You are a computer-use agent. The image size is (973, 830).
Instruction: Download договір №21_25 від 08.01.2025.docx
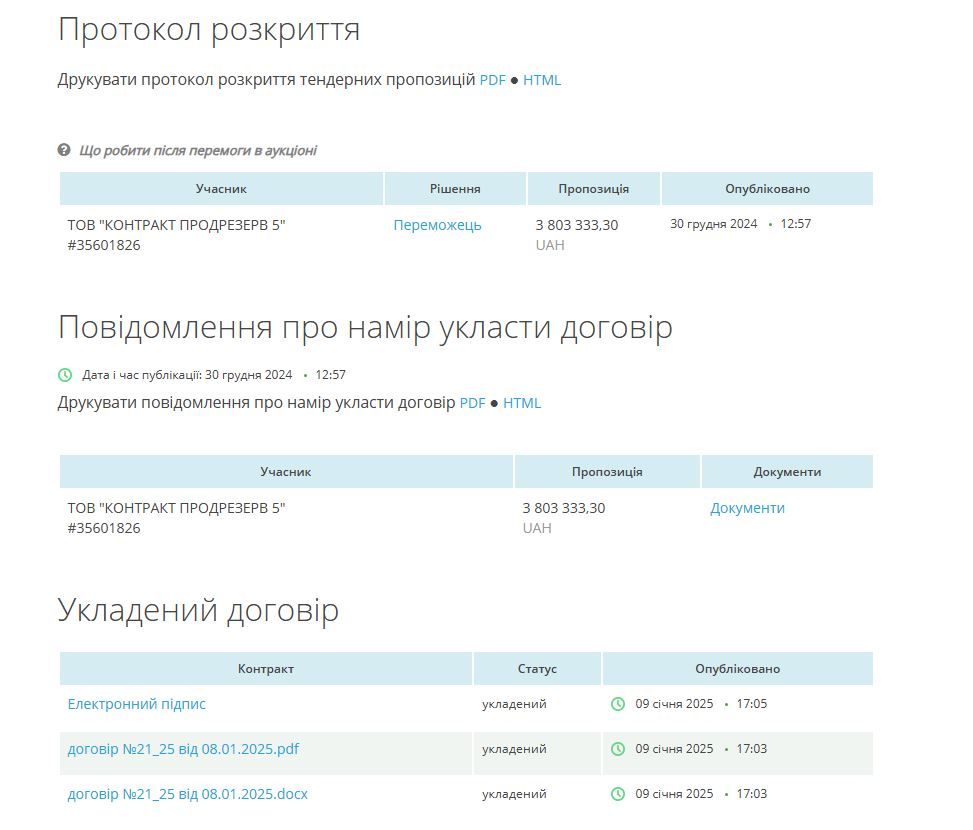(186, 793)
